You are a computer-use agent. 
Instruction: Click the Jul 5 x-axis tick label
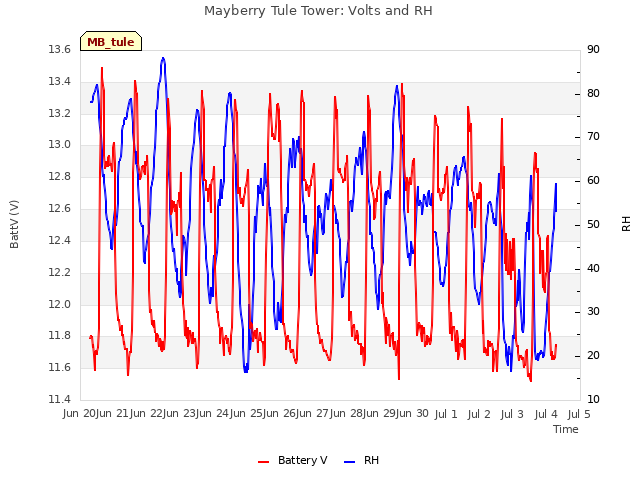click(579, 414)
